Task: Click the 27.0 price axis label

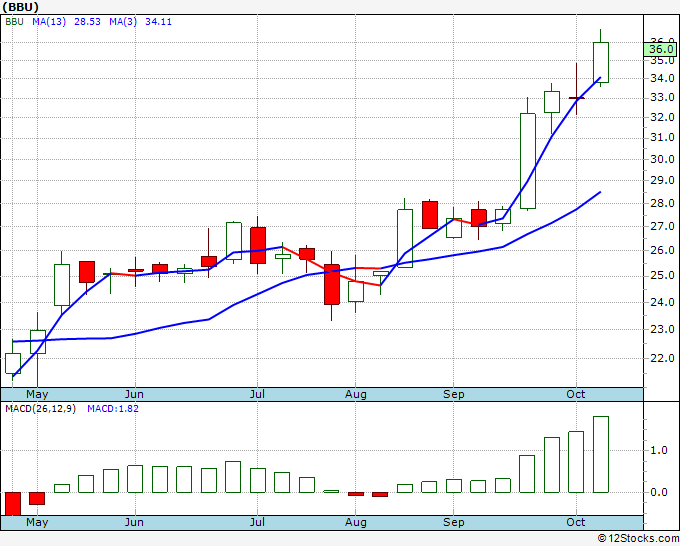Action: [662, 226]
